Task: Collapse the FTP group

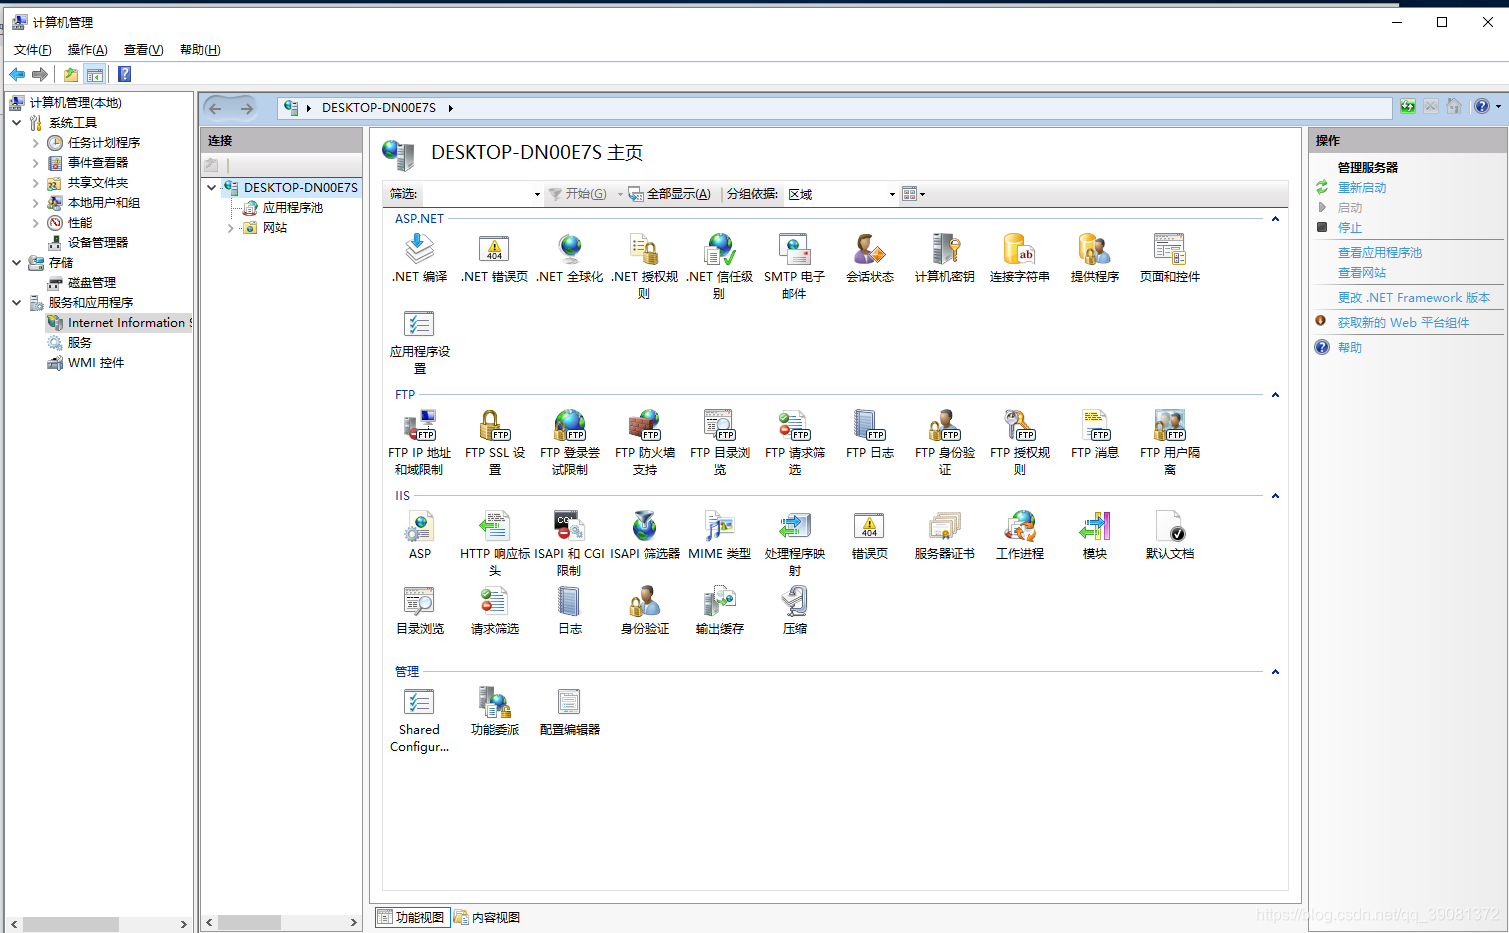Action: [x=1275, y=395]
